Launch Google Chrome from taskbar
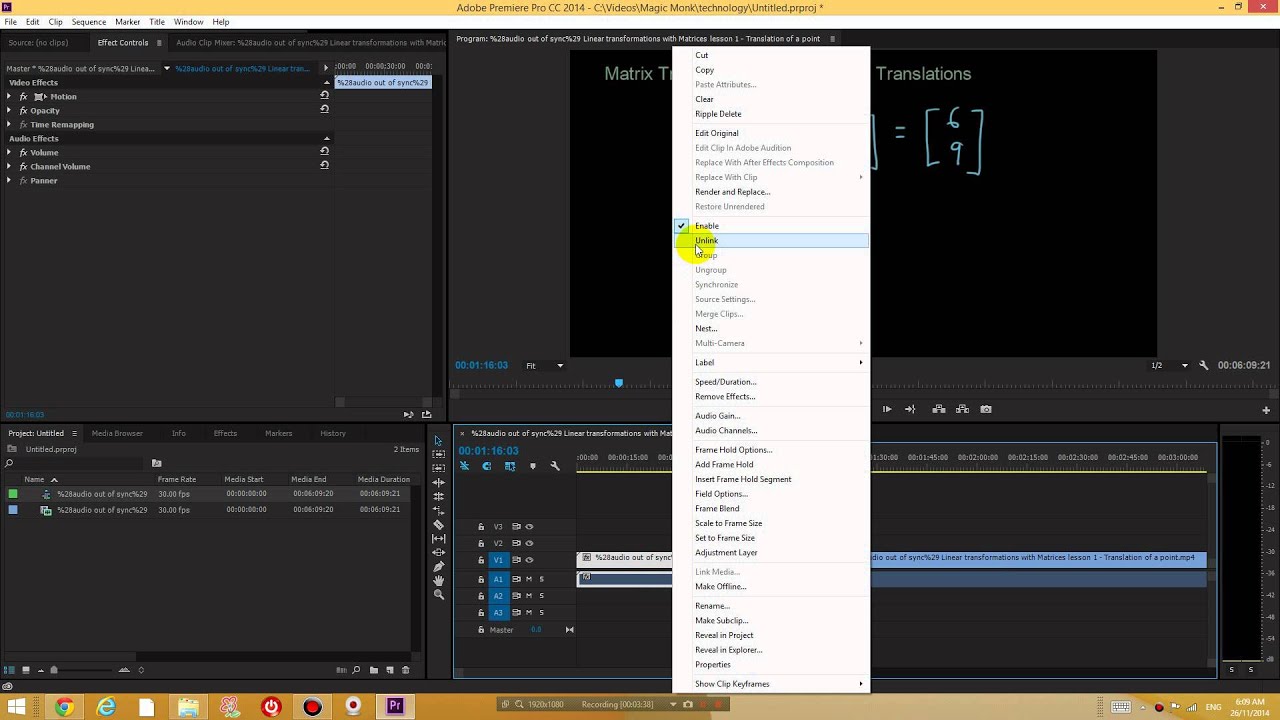1280x720 pixels. coord(64,707)
